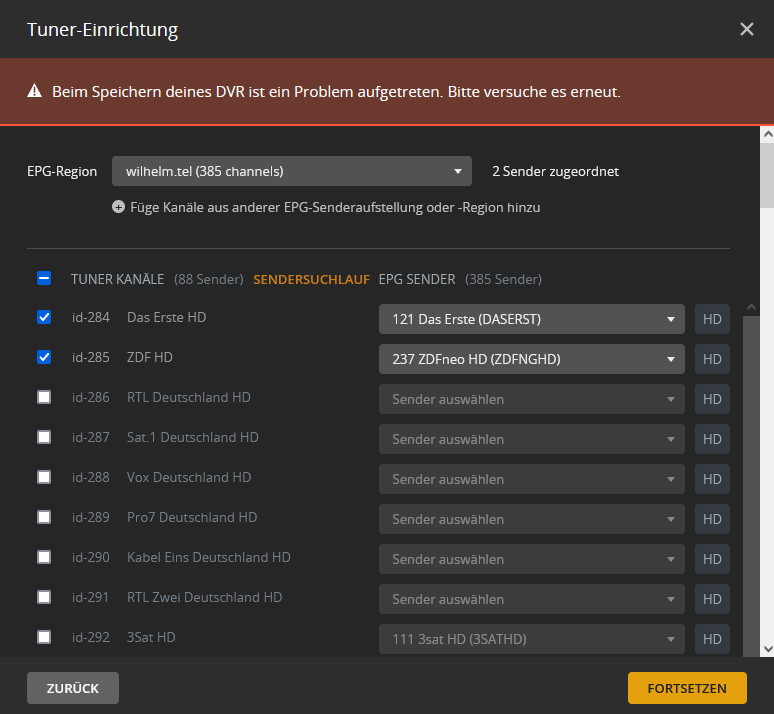Viewport: 774px width, 714px height.
Task: Click 'Füge Kanäle aus anderer EPG-Senderaufstellung' link
Action: (335, 207)
